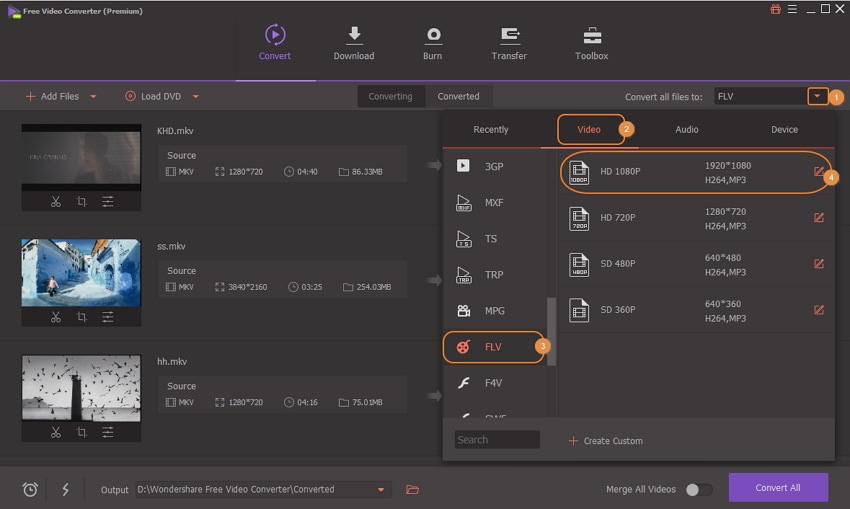Select the Audio format tab

tap(687, 130)
